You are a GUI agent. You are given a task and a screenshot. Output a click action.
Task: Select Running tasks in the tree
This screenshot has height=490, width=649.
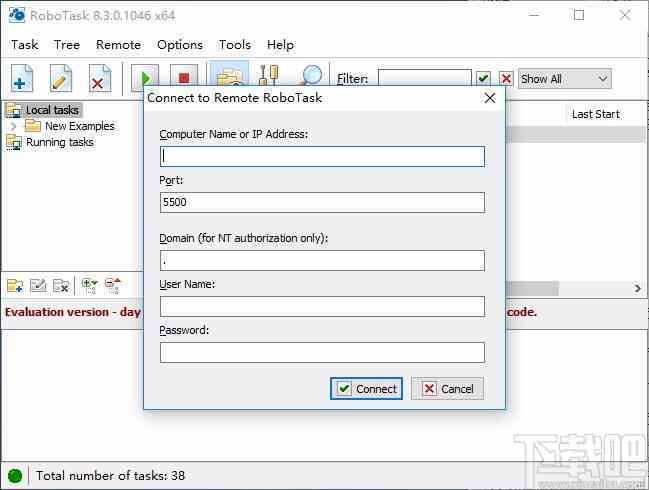pos(60,142)
